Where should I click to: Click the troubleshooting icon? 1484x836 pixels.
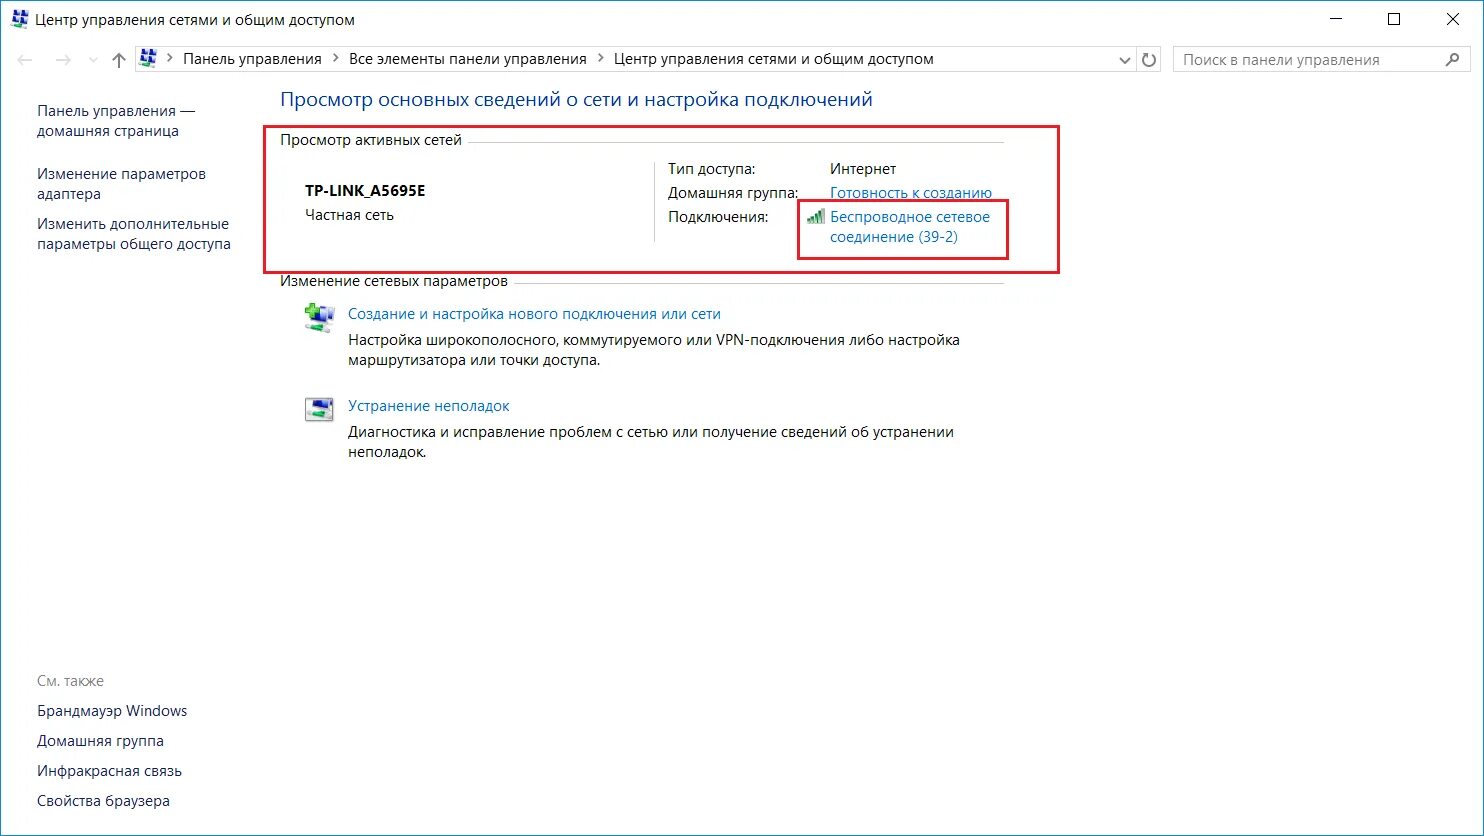coord(318,410)
